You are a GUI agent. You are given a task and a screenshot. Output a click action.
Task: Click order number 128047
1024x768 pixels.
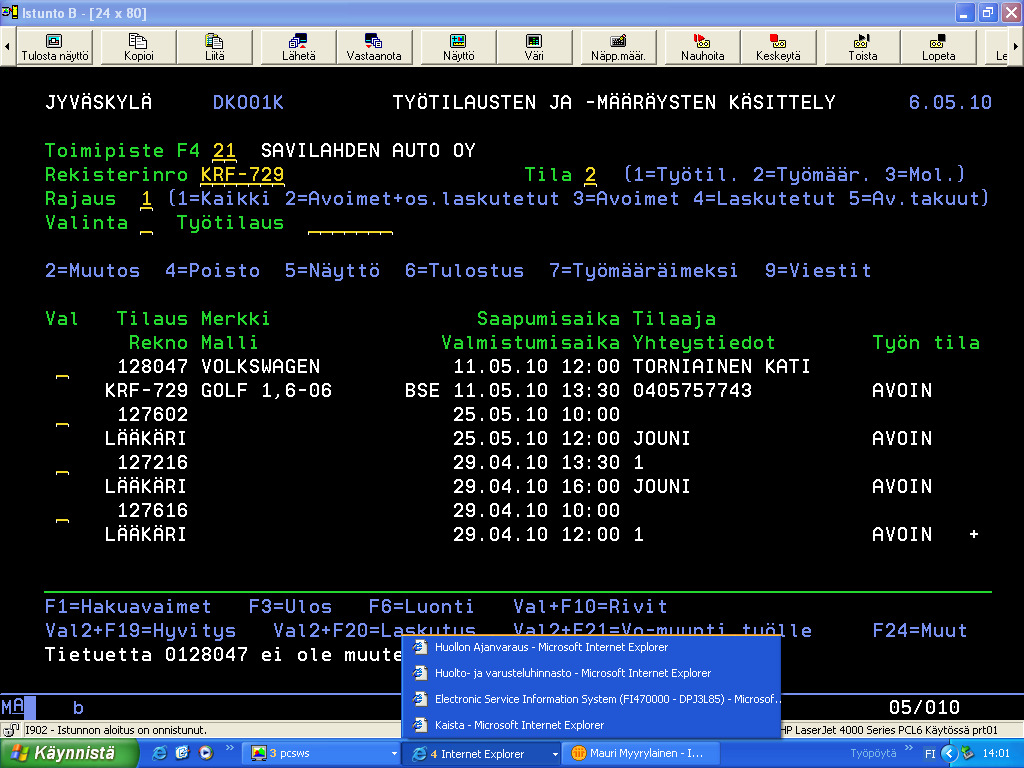click(153, 366)
